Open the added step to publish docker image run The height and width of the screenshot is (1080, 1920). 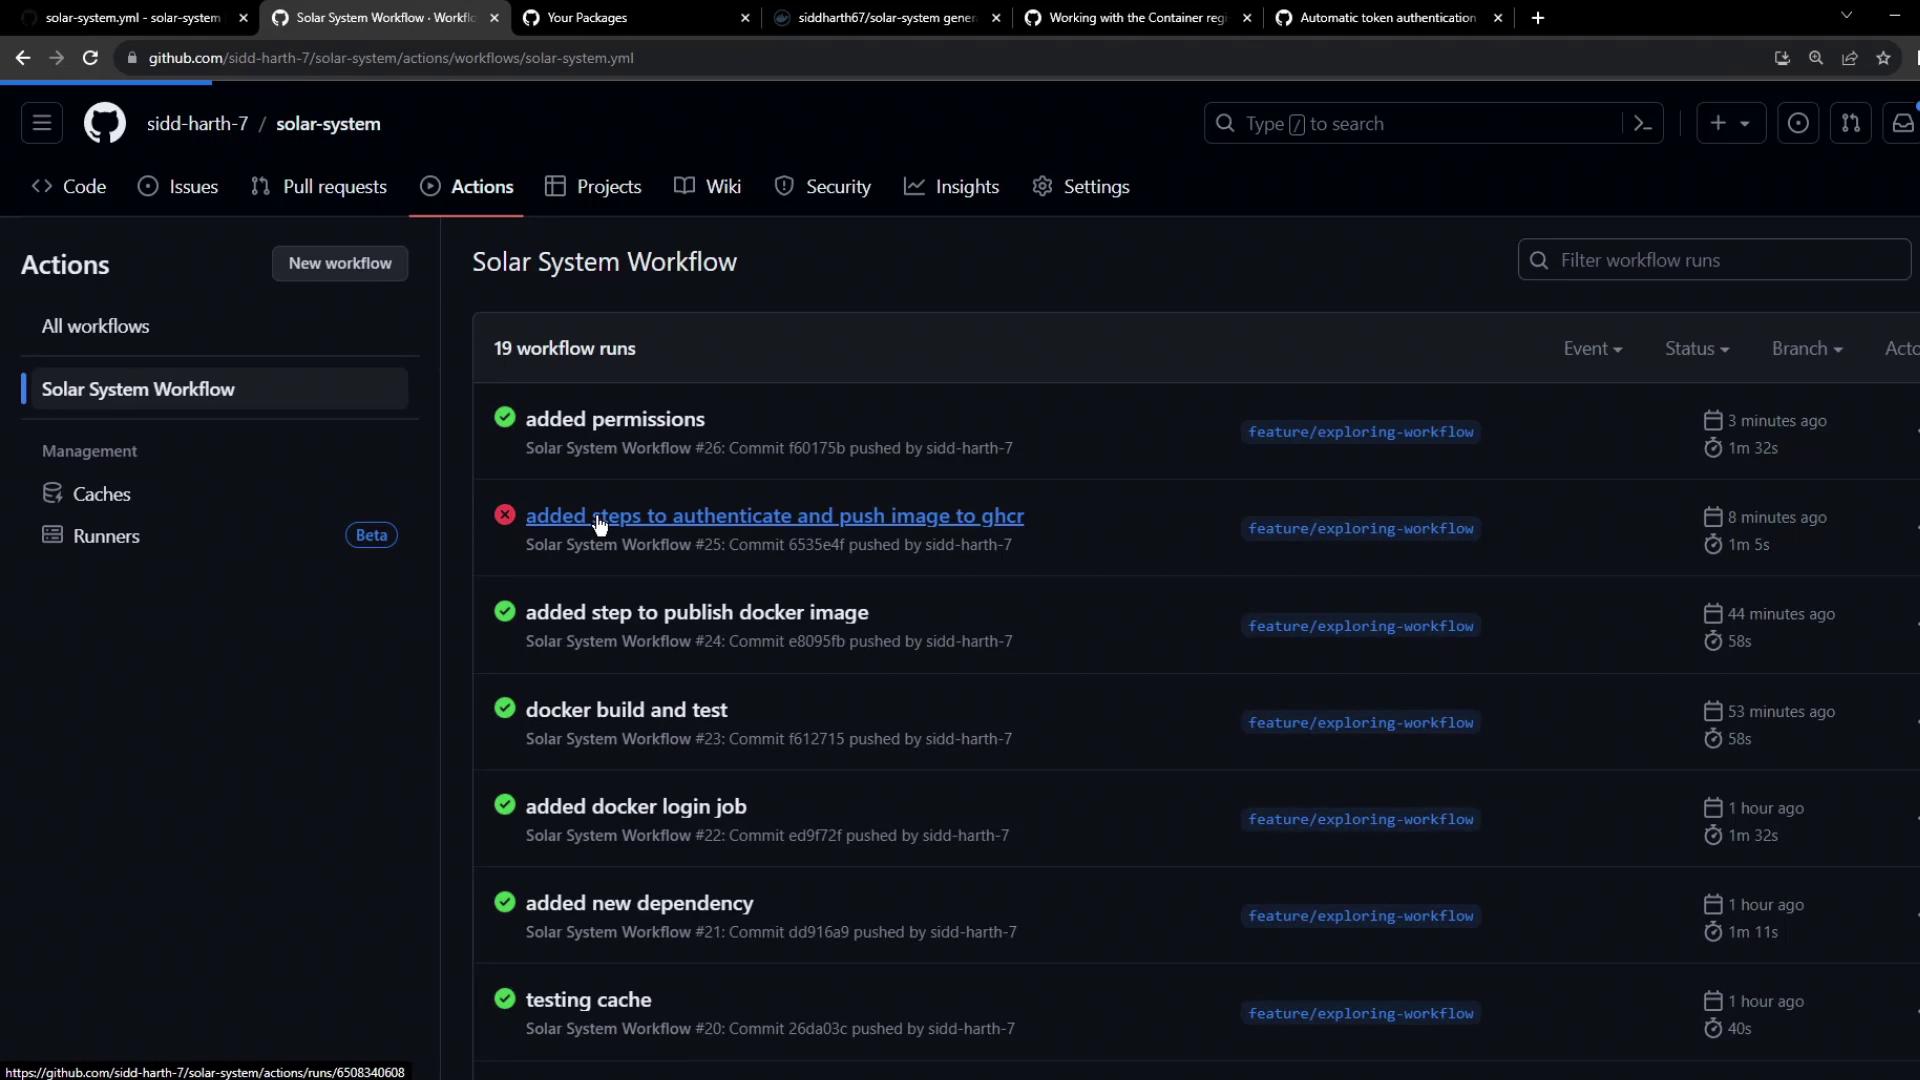point(697,612)
